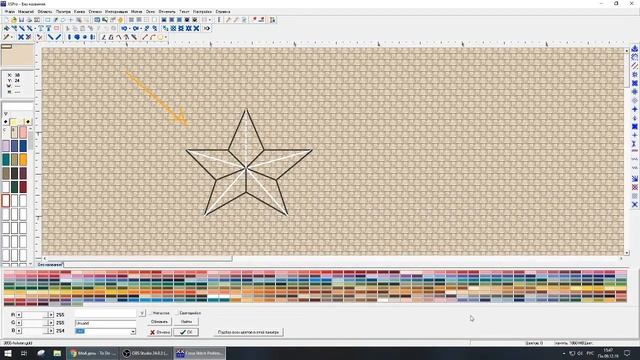
Task: Increase G value with right arrow
Action: 51,322
